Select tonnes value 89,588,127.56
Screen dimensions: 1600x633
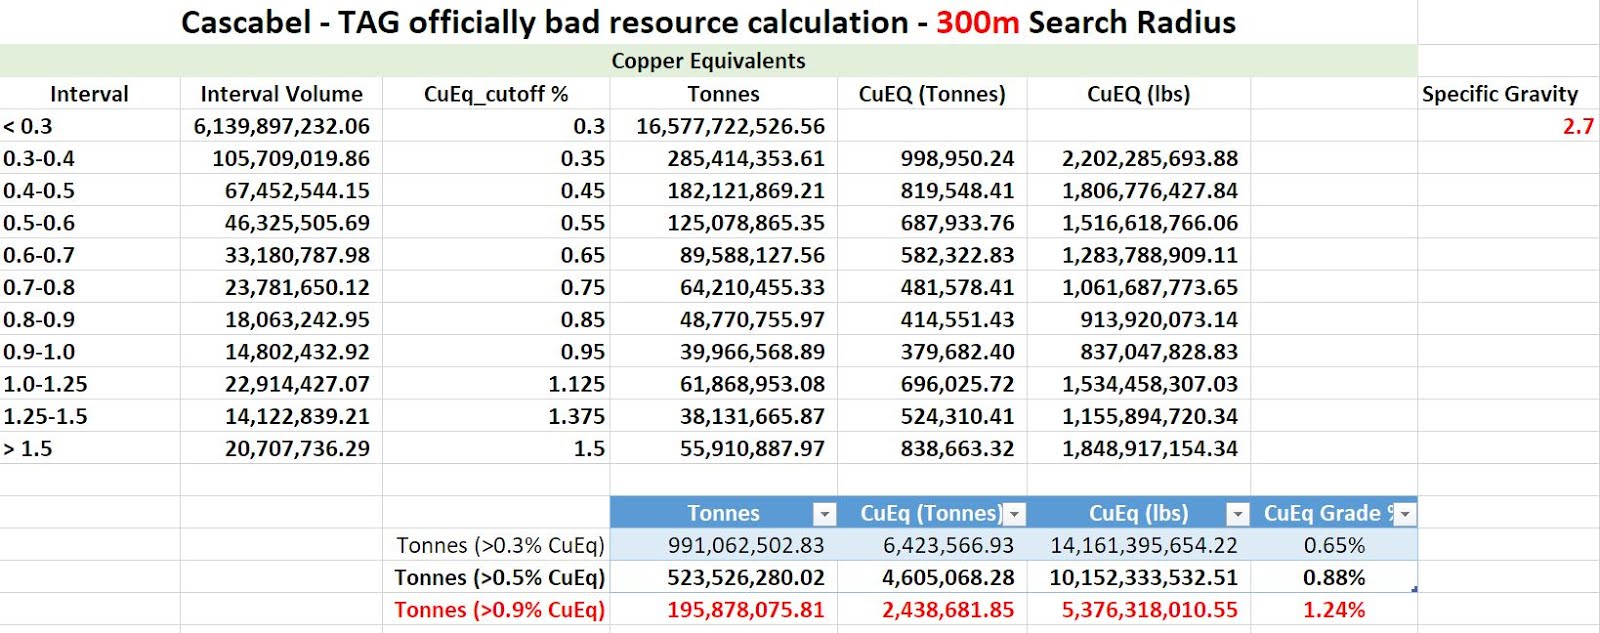(724, 255)
